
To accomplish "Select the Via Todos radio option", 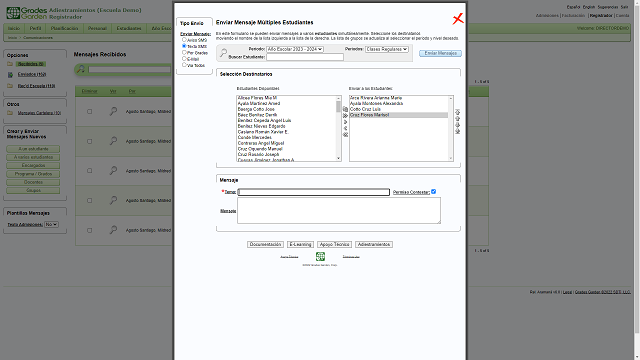I will tap(184, 64).
